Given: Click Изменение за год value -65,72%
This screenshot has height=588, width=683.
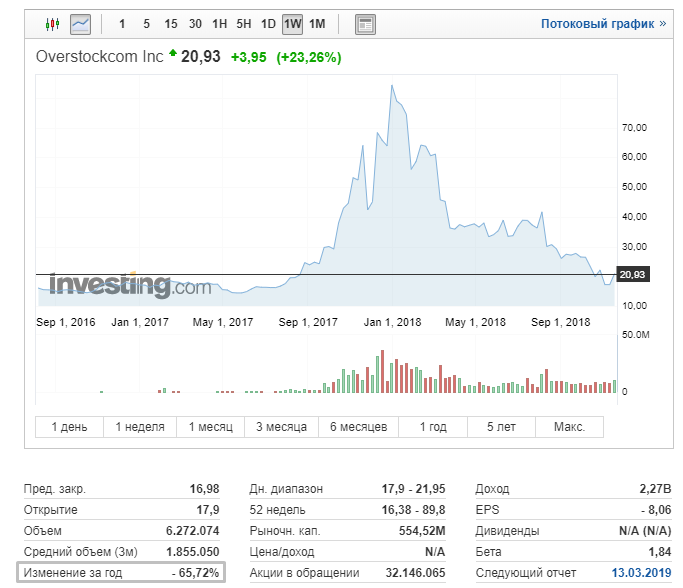Looking at the screenshot, I should click(x=195, y=572).
